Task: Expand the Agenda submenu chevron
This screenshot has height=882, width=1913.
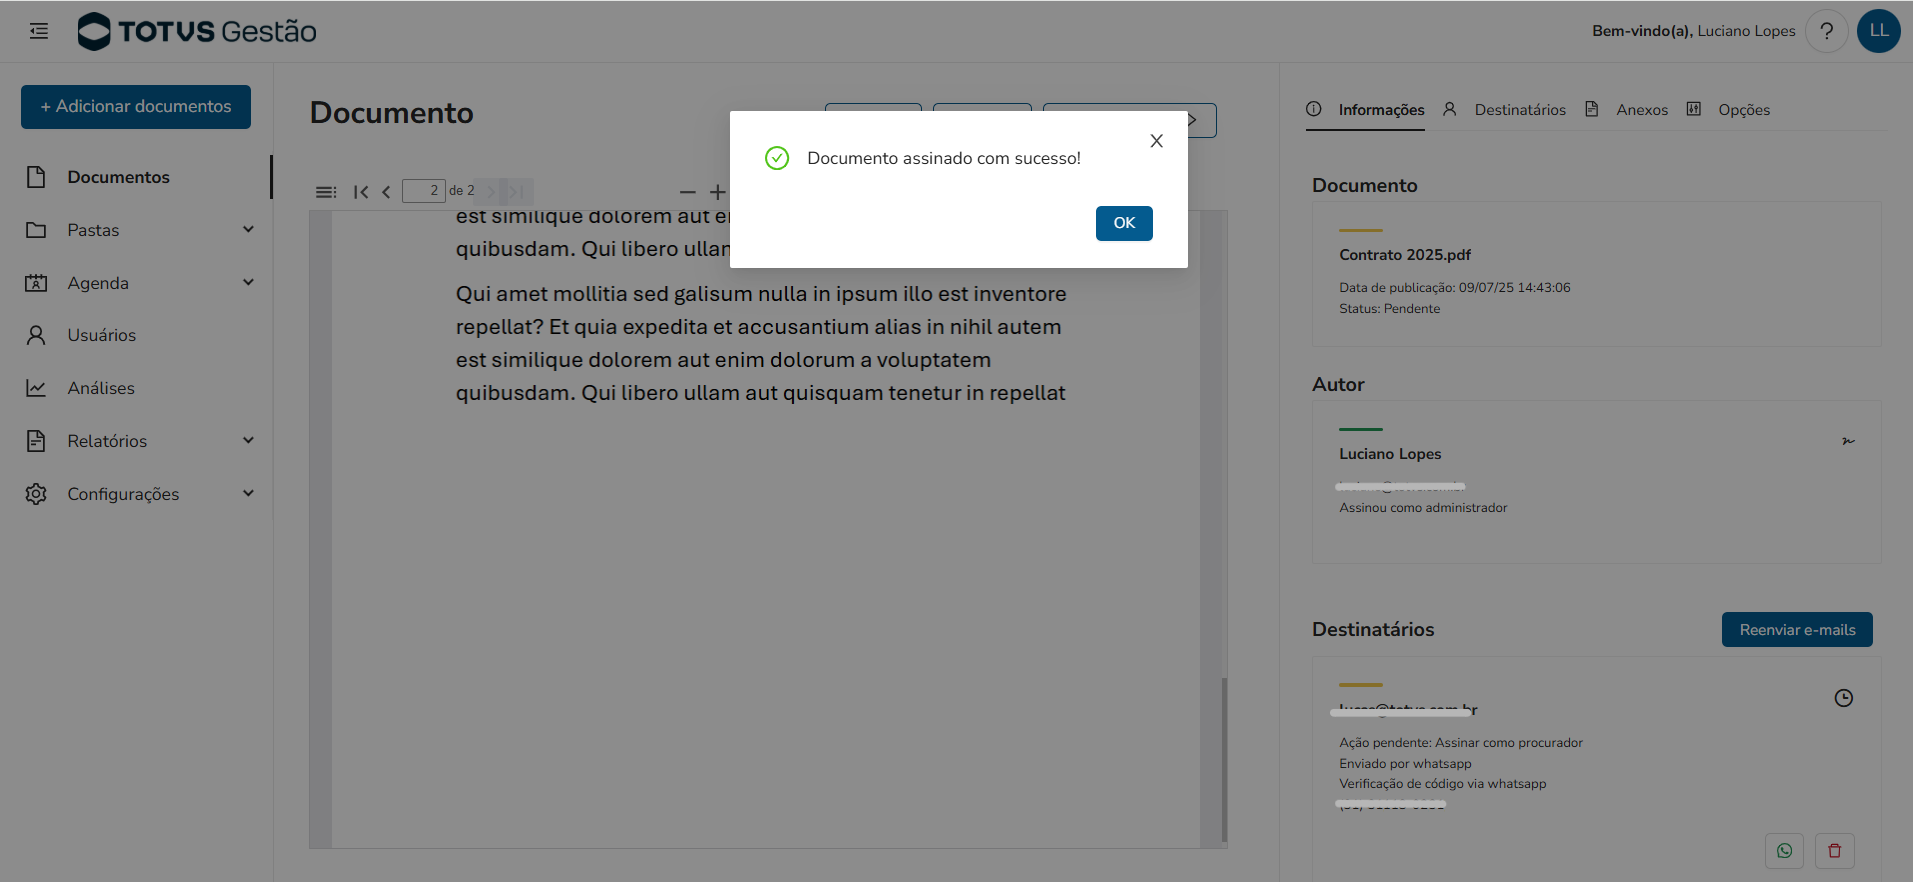Action: (x=248, y=283)
